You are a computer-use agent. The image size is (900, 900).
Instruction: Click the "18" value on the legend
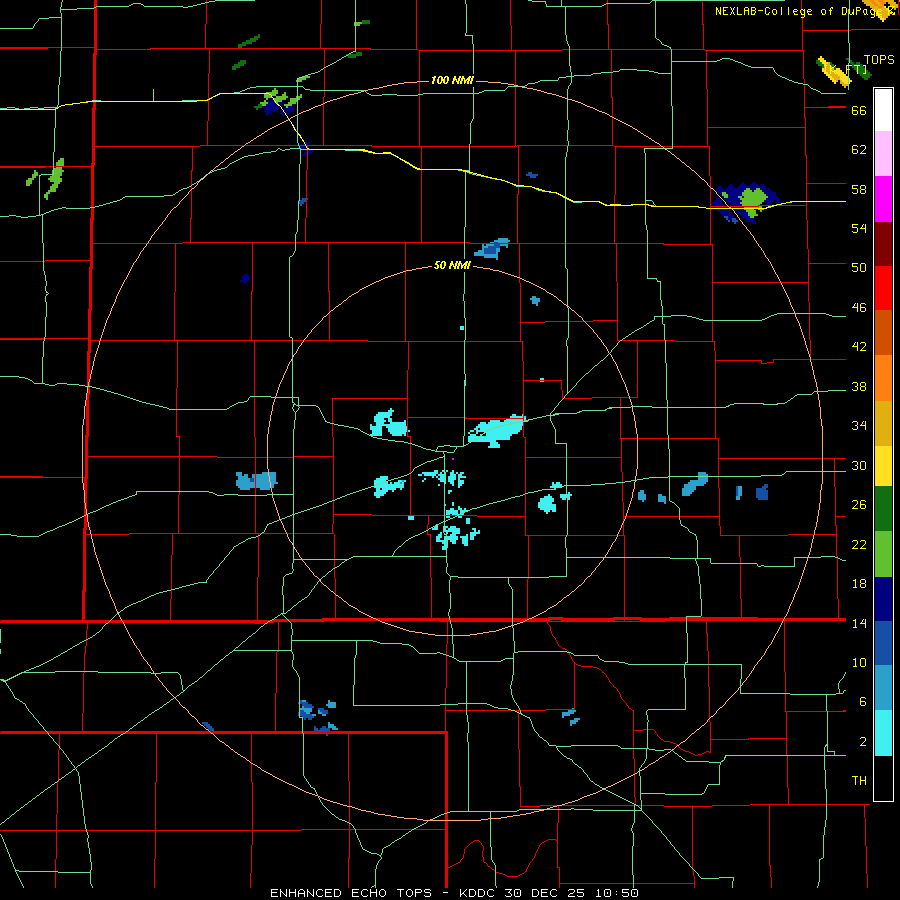[x=859, y=584]
